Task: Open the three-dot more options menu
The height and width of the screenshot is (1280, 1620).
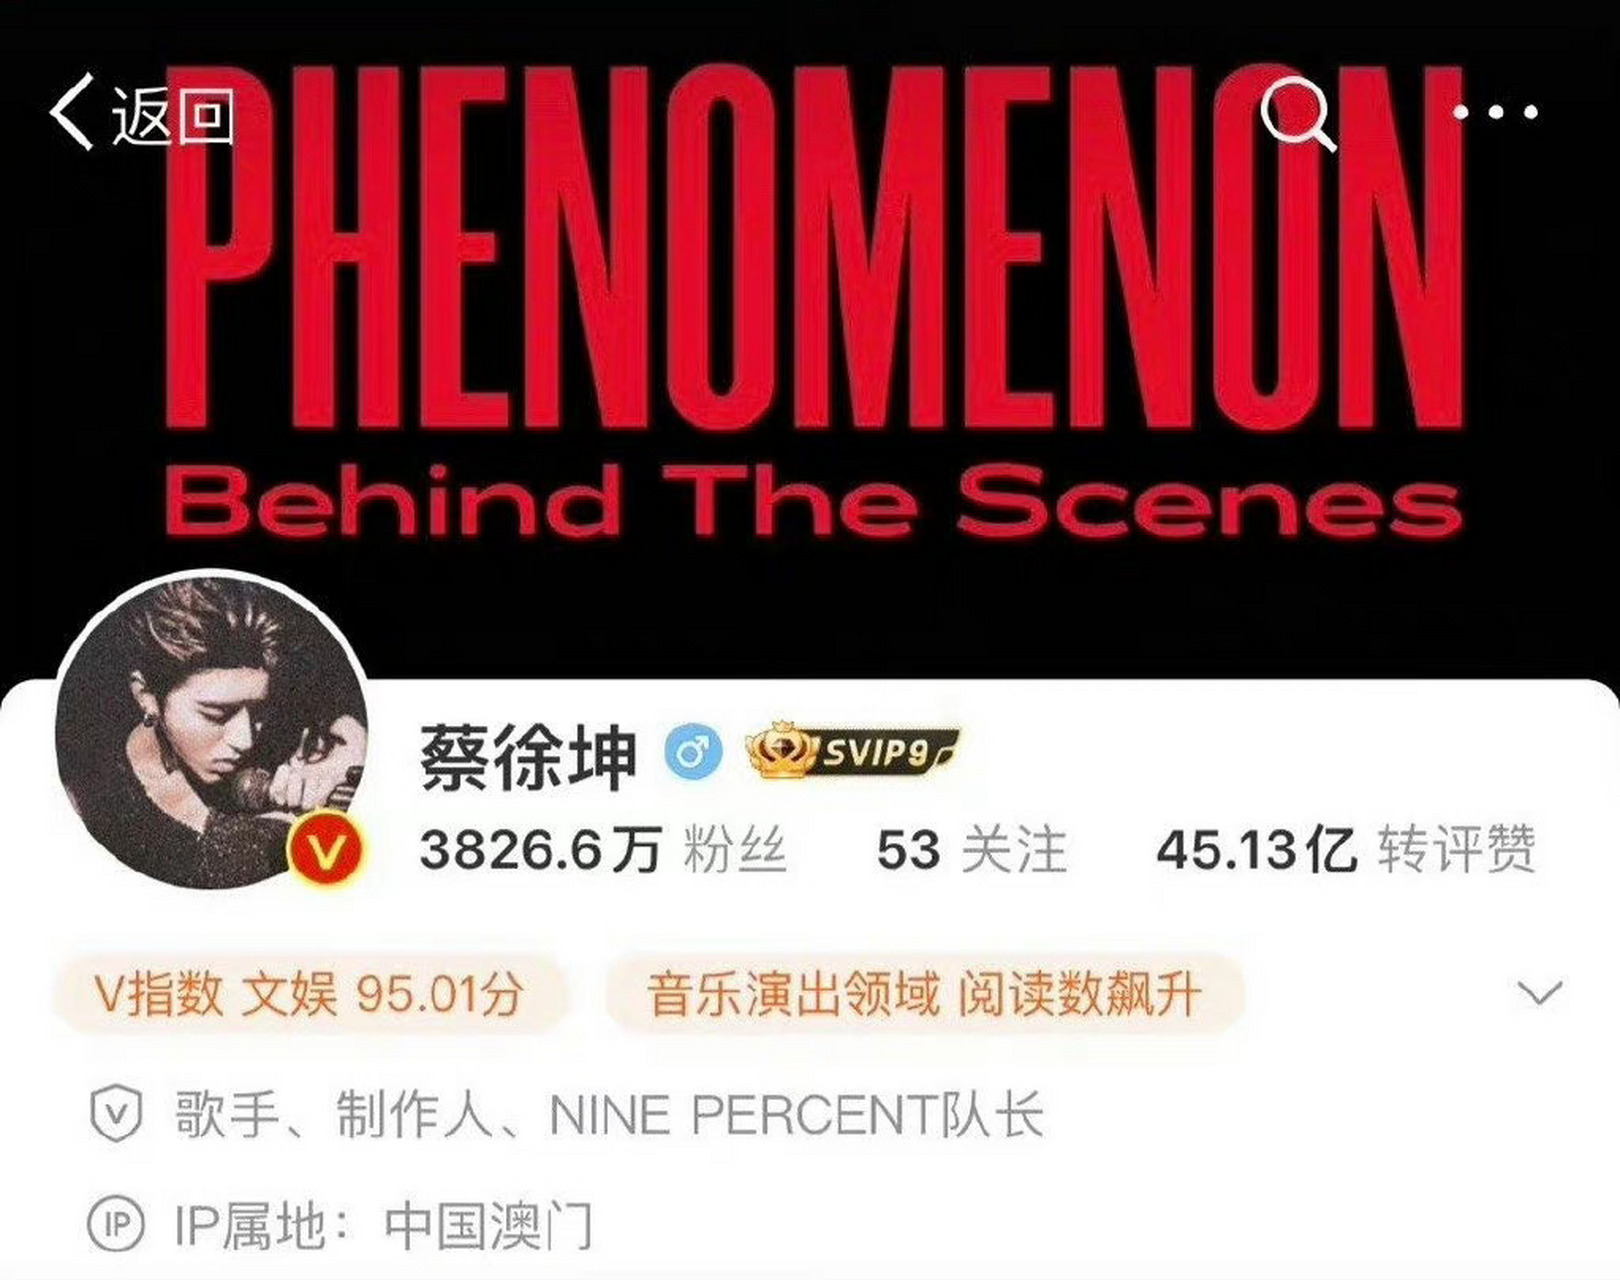Action: (x=1495, y=112)
